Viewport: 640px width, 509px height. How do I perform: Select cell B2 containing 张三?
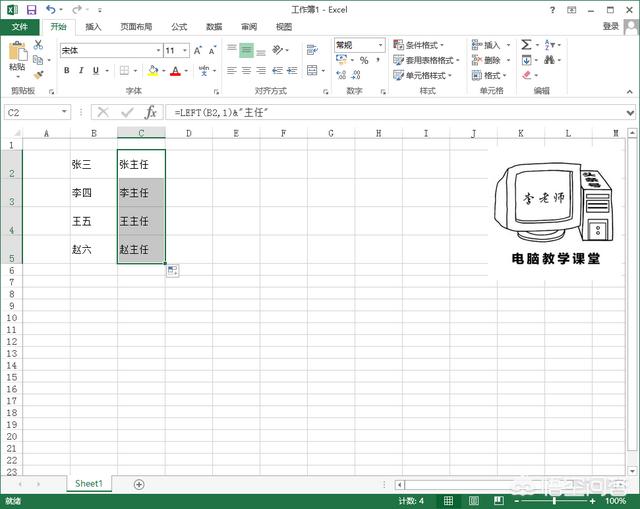pos(93,164)
